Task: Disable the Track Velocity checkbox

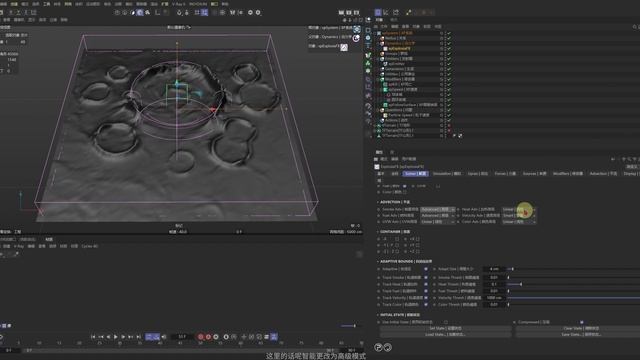Action: point(426,298)
